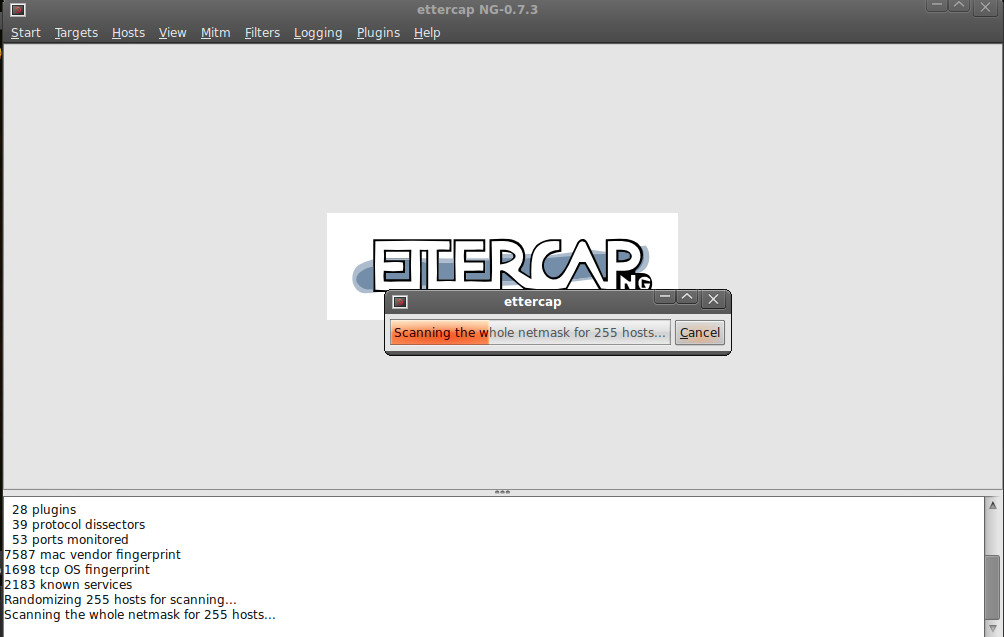Open the View menu
This screenshot has height=637, width=1004.
pyautogui.click(x=172, y=33)
